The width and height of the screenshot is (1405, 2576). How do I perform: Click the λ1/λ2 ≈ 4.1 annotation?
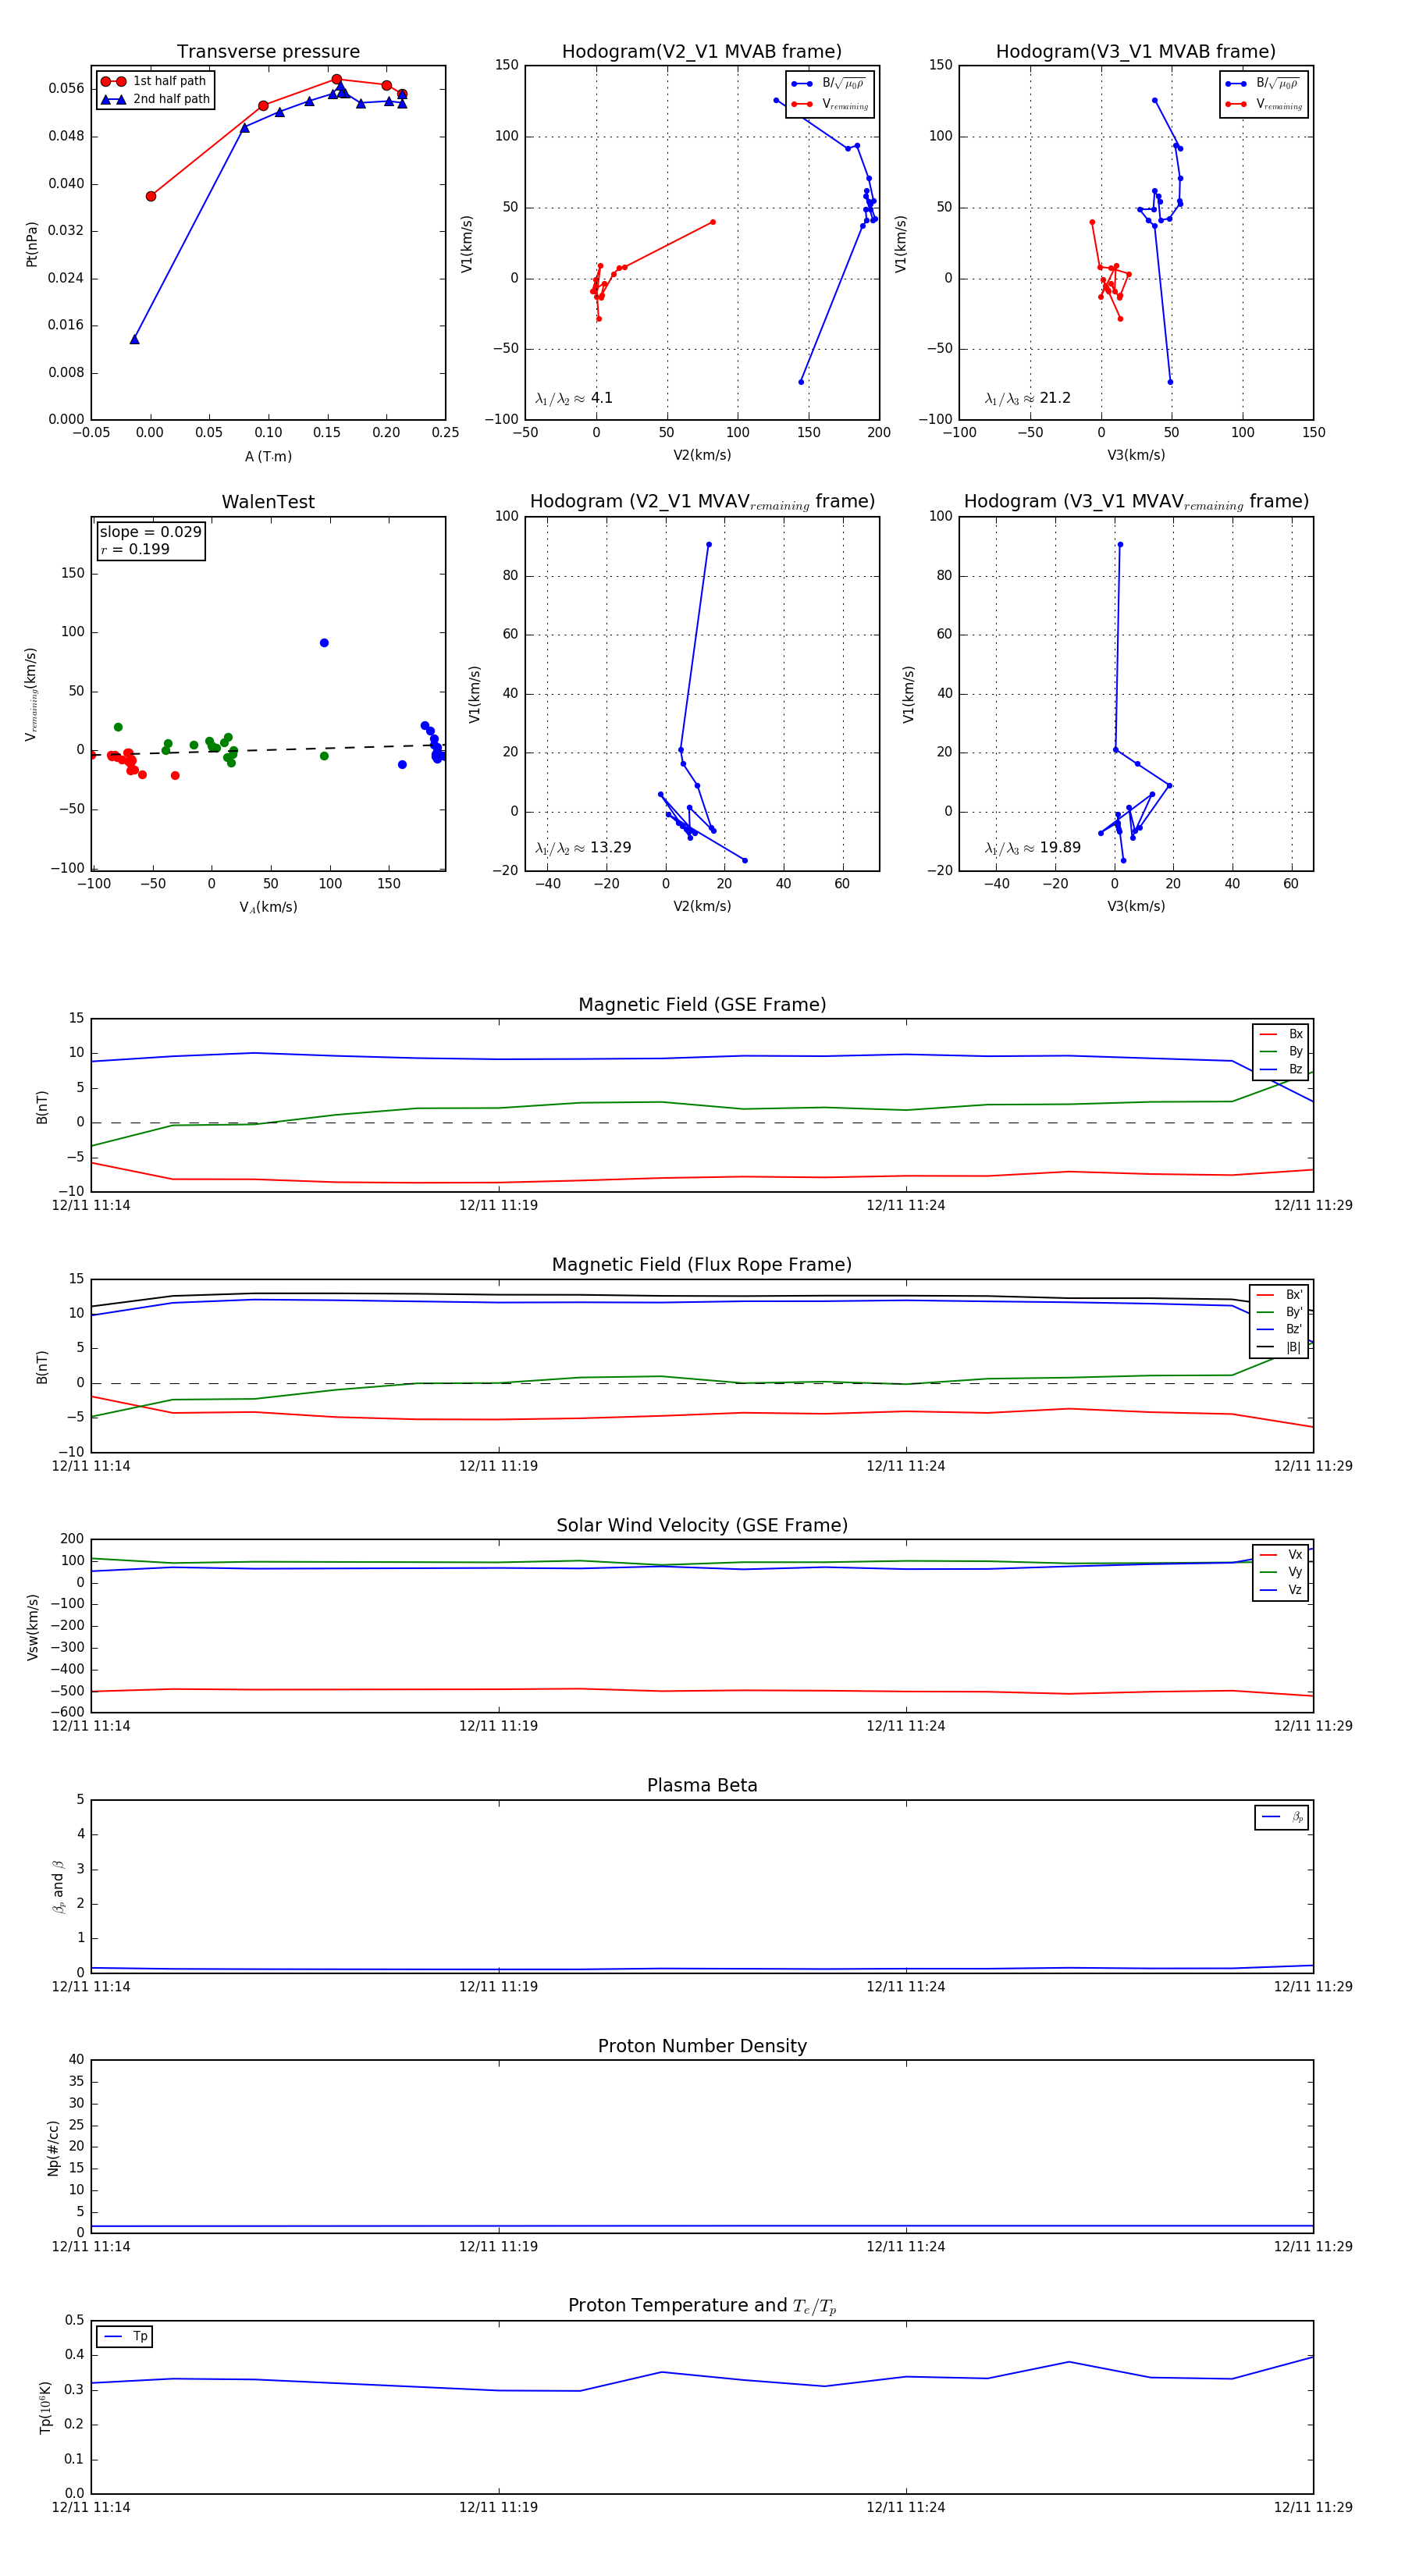pos(574,398)
